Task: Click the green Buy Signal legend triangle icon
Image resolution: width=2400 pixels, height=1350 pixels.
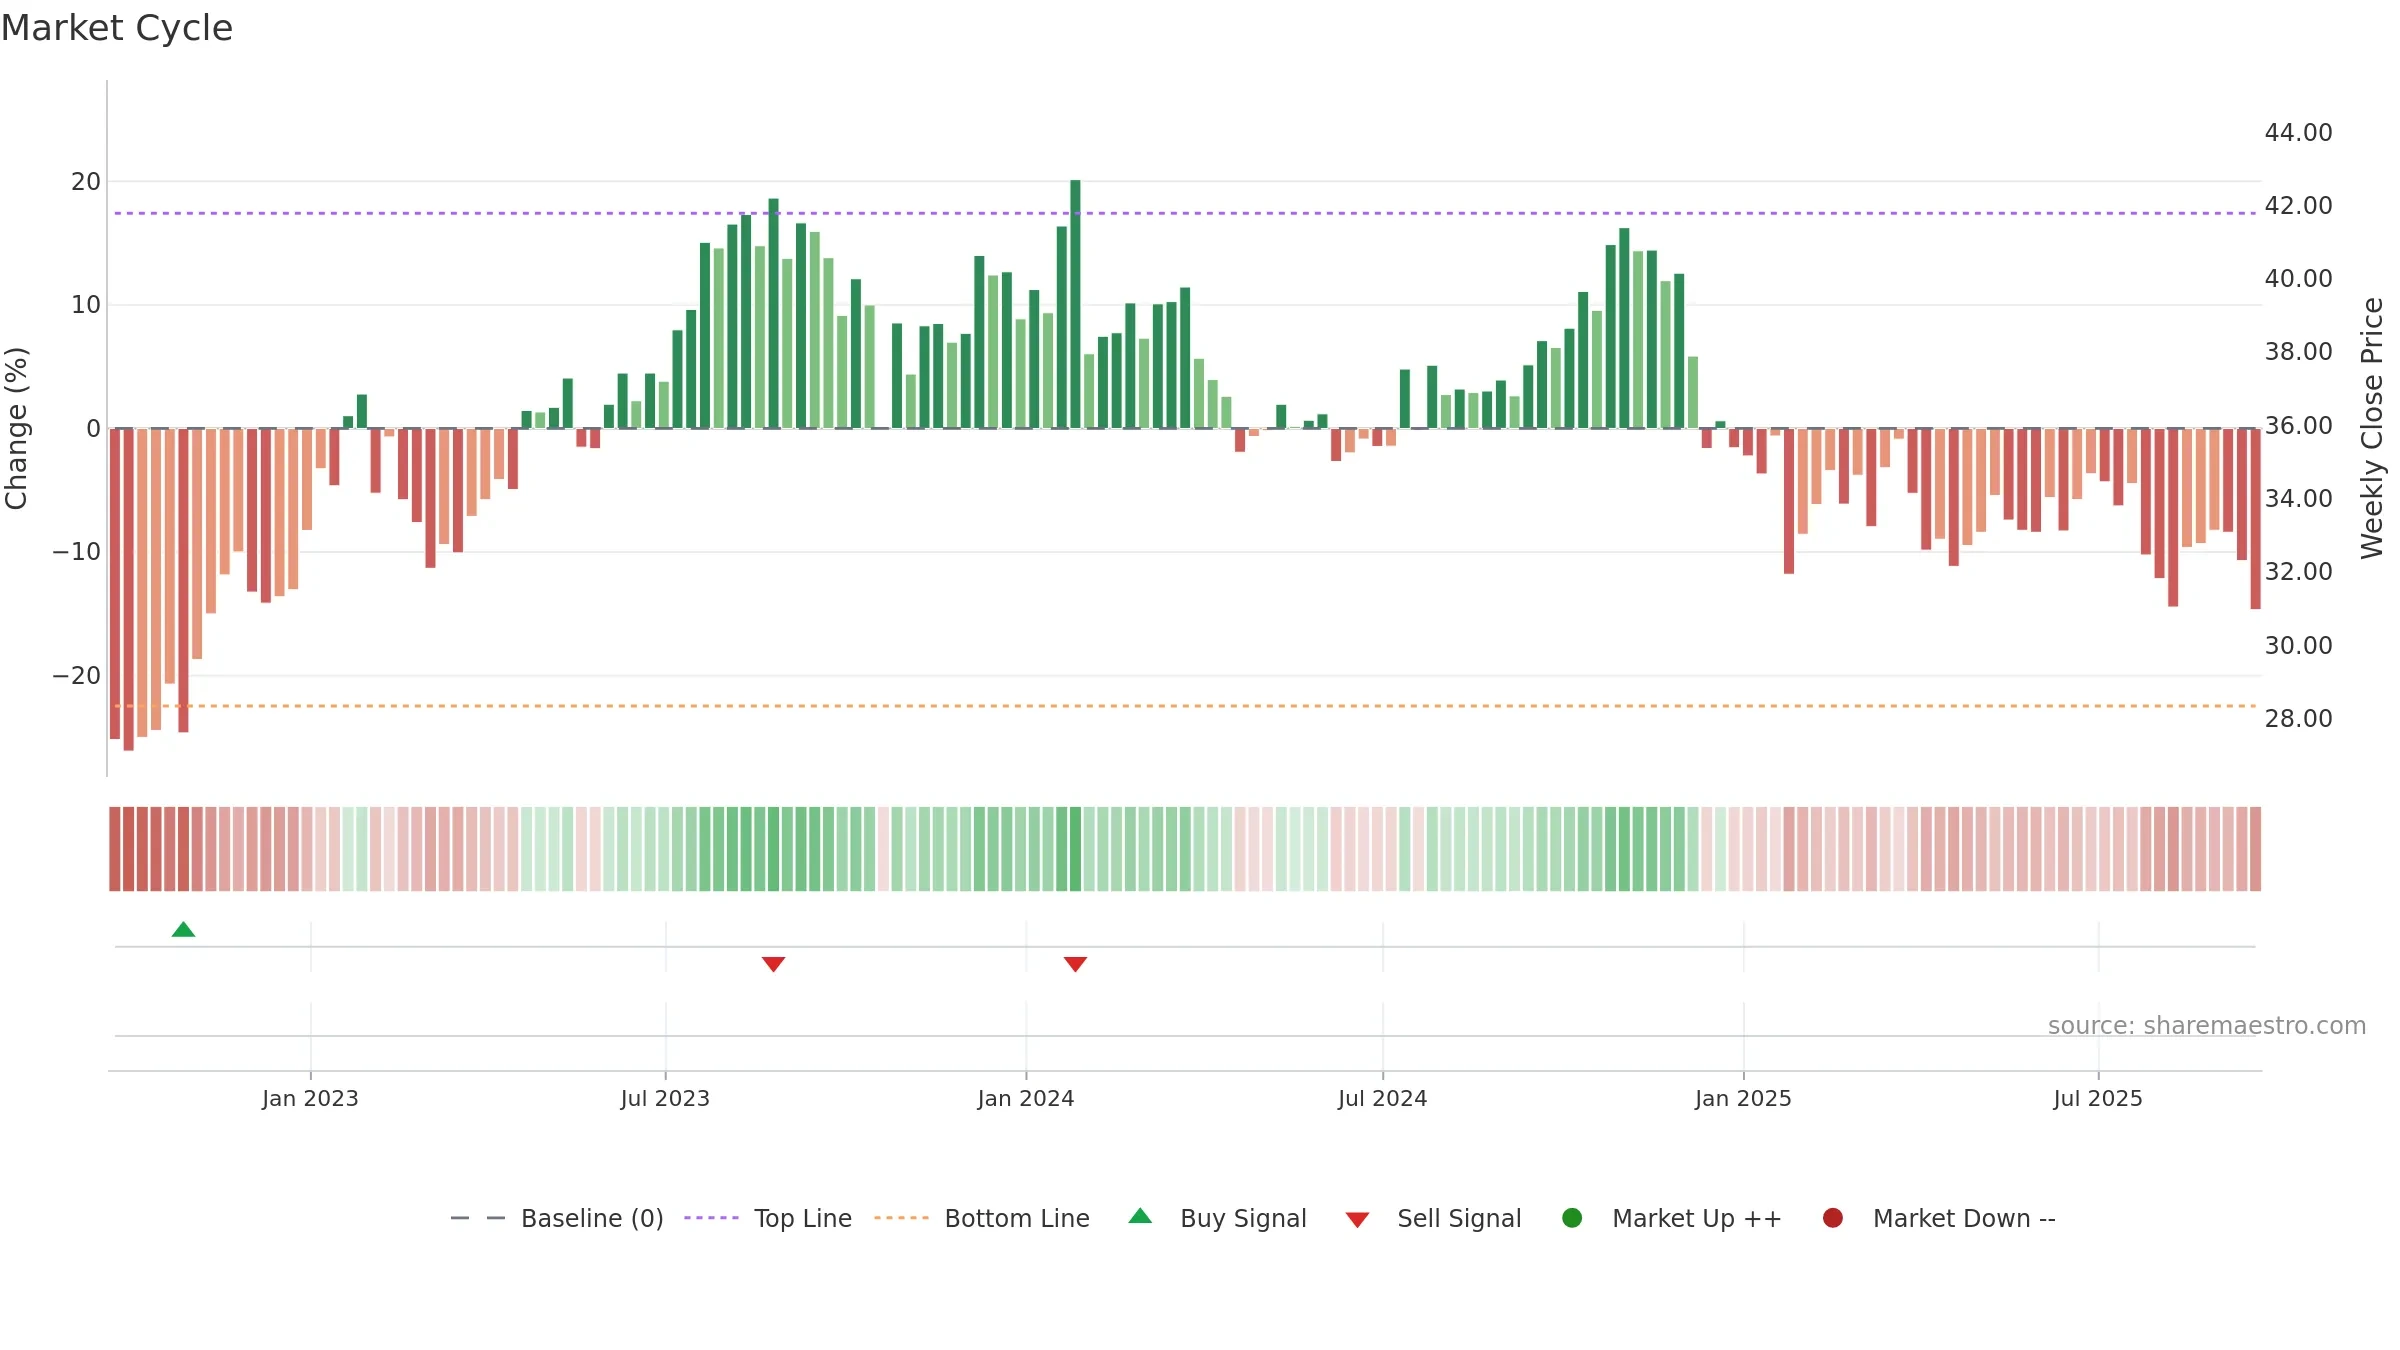Action: pos(1140,1216)
